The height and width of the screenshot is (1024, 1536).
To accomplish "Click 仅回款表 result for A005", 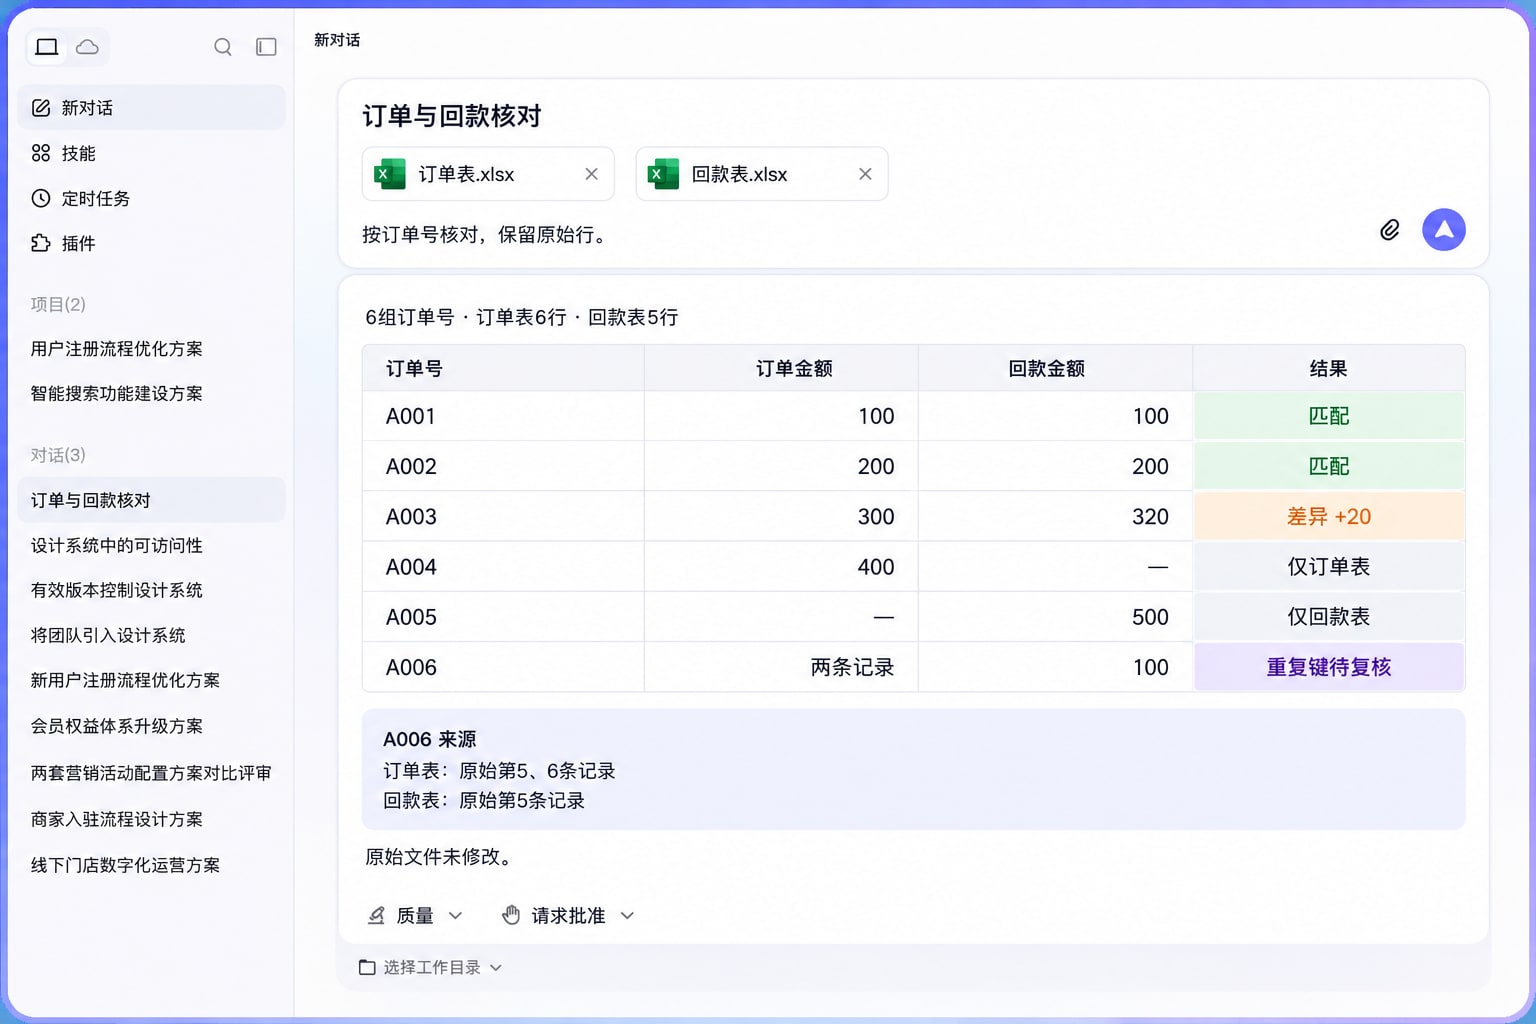I will point(1329,617).
